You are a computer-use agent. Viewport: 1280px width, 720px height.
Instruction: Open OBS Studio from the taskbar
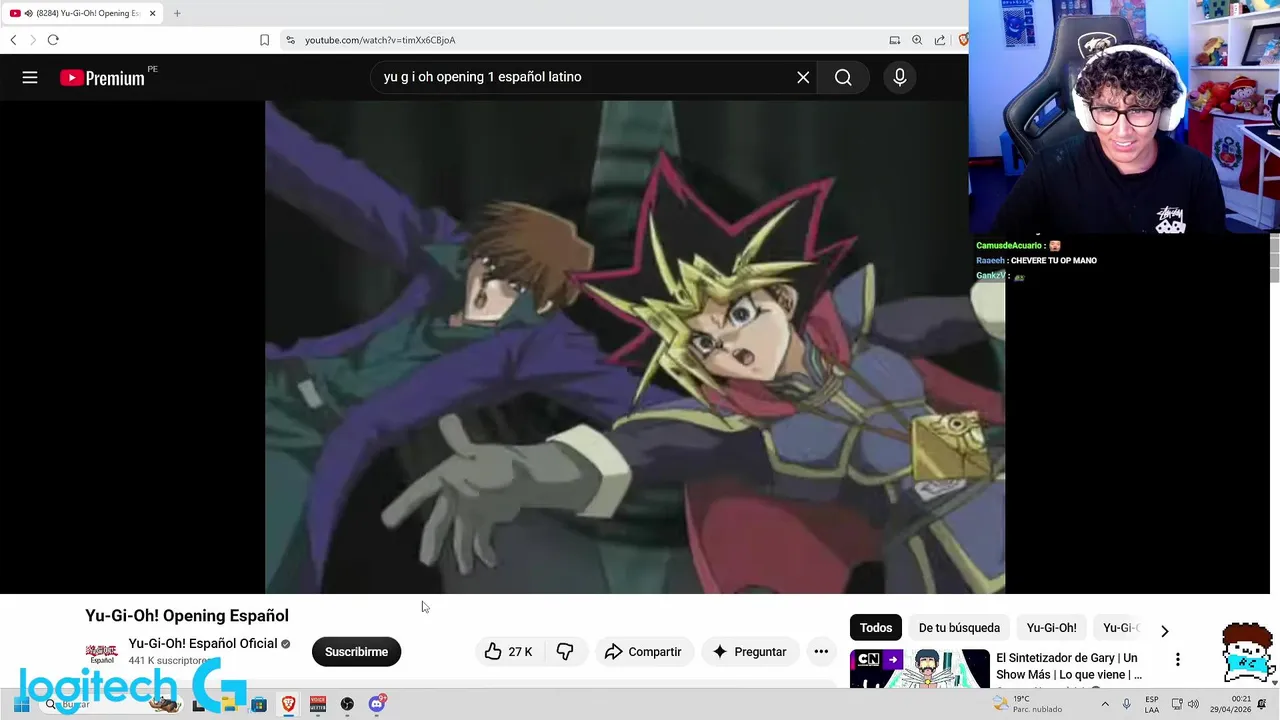[x=347, y=704]
